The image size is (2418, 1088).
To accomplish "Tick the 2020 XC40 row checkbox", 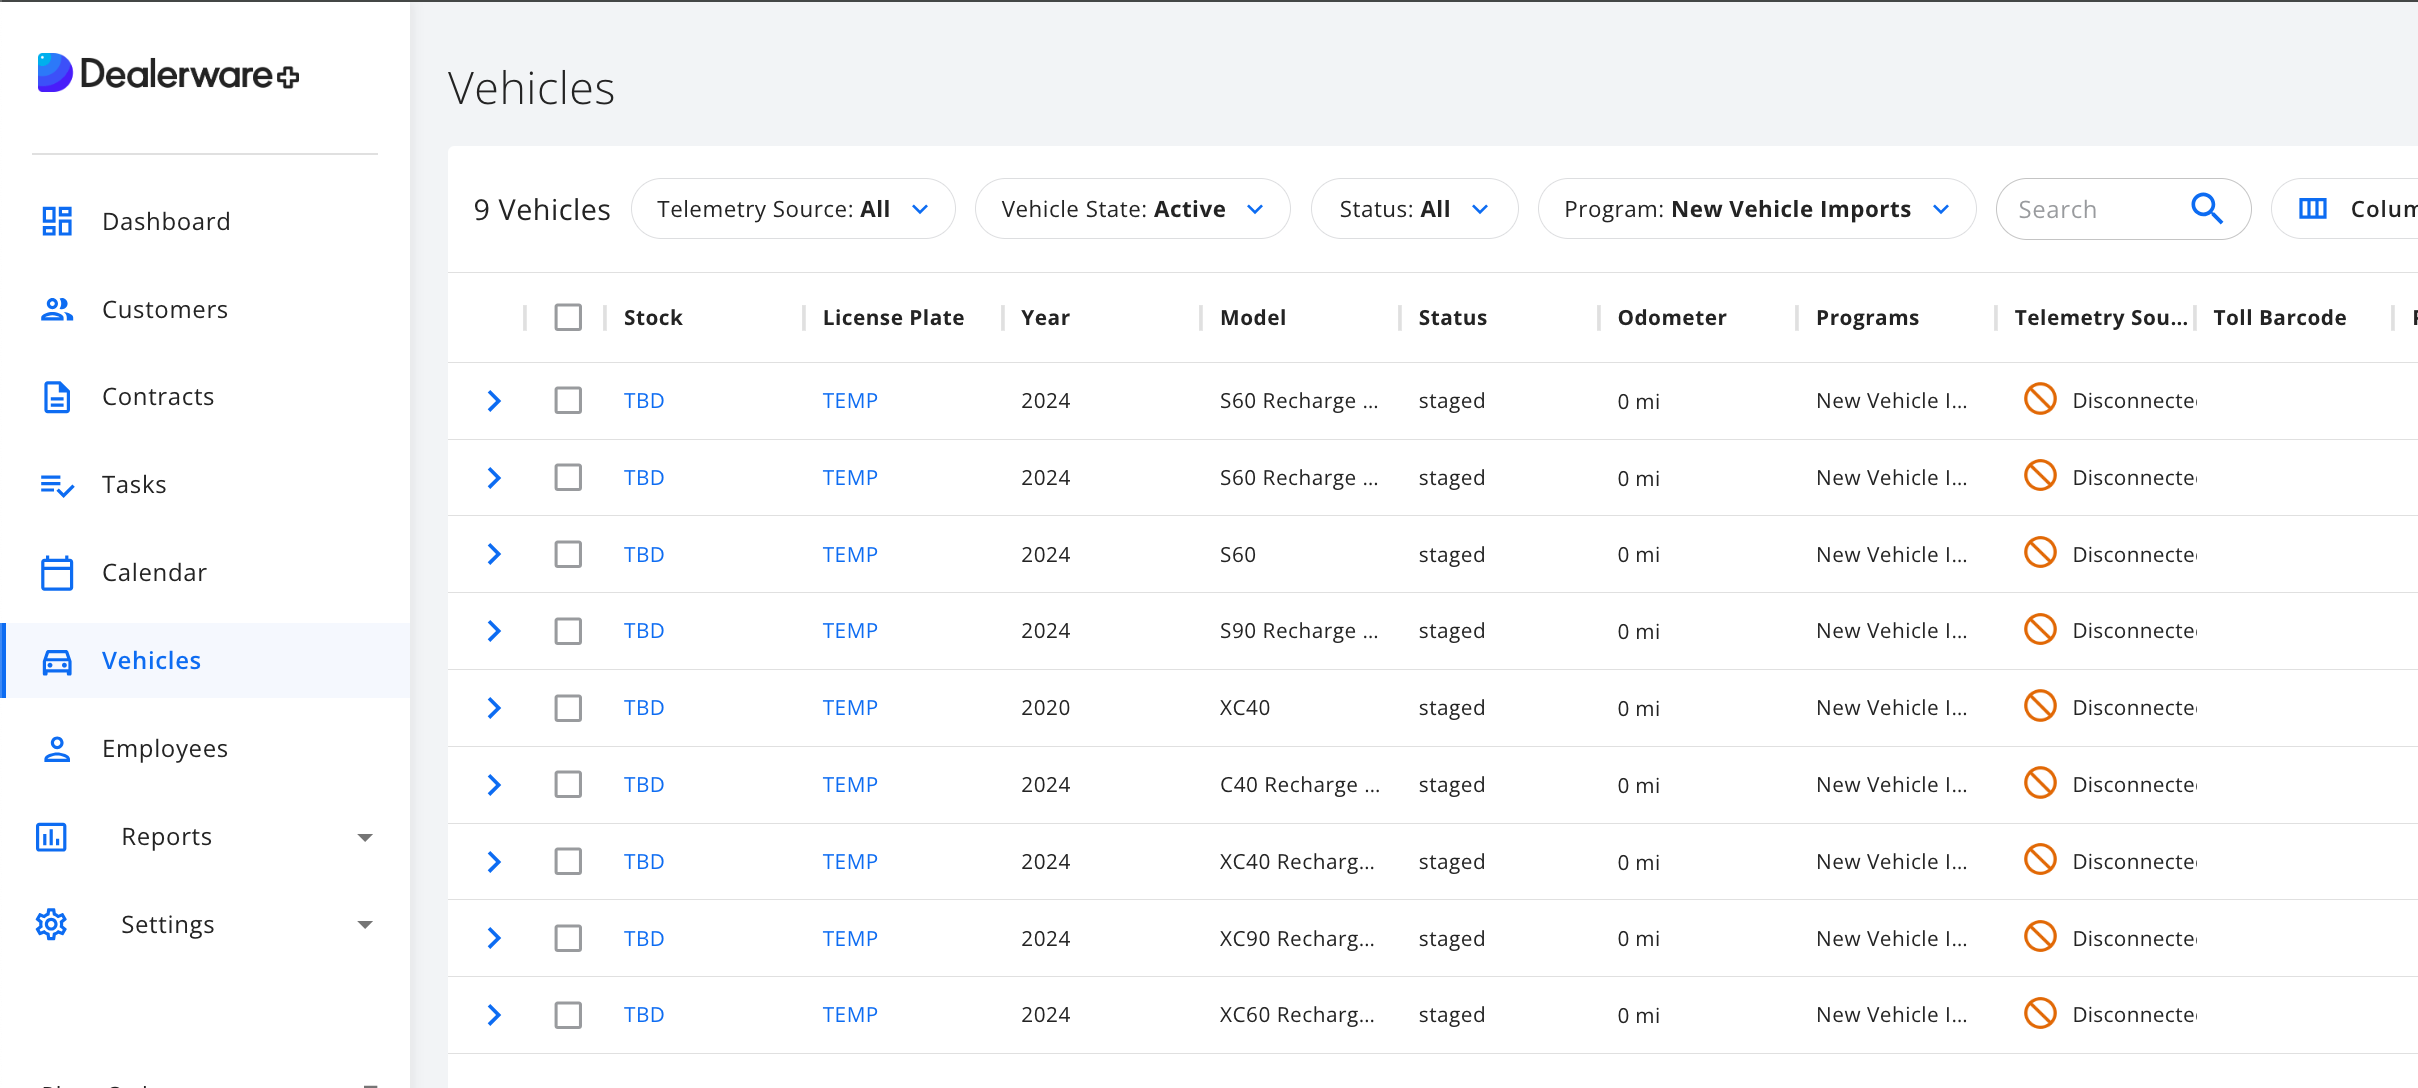I will (x=568, y=708).
